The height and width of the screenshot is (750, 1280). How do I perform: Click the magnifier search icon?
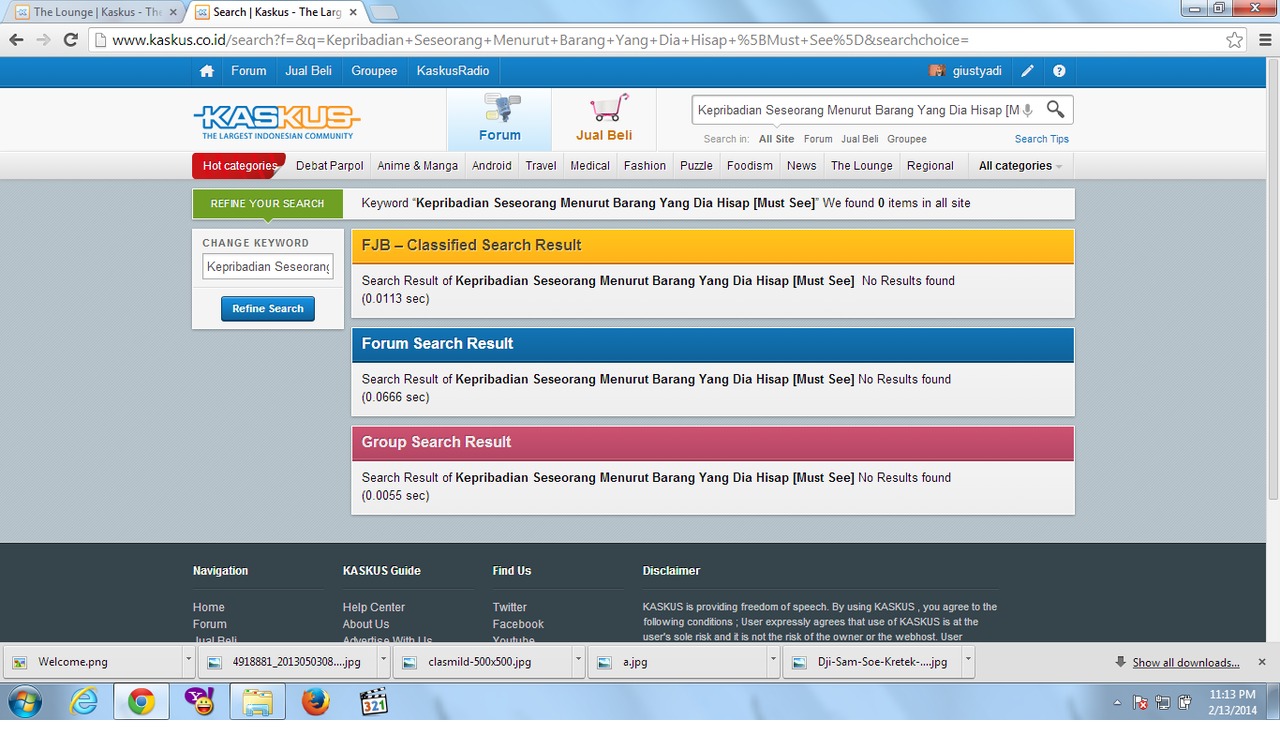point(1055,109)
